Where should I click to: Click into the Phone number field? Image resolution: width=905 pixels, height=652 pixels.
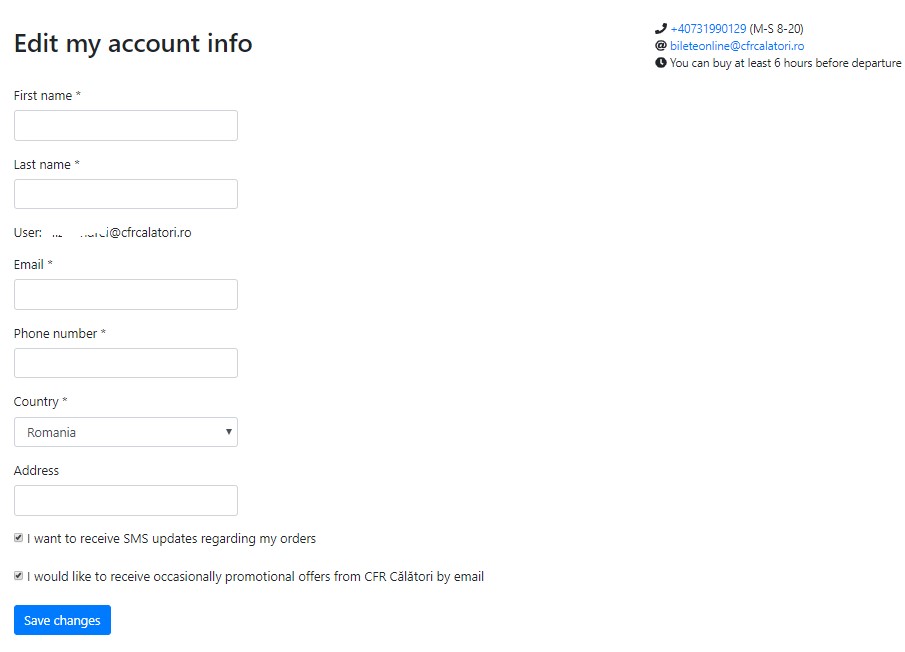coord(126,363)
